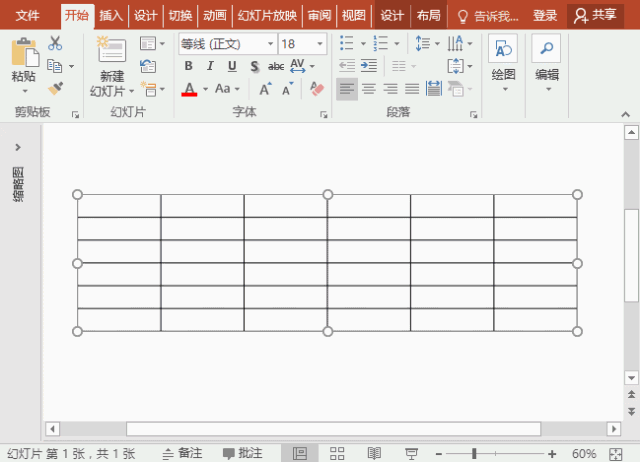
Task: Switch to the Animations (动画) tab
Action: (x=214, y=15)
